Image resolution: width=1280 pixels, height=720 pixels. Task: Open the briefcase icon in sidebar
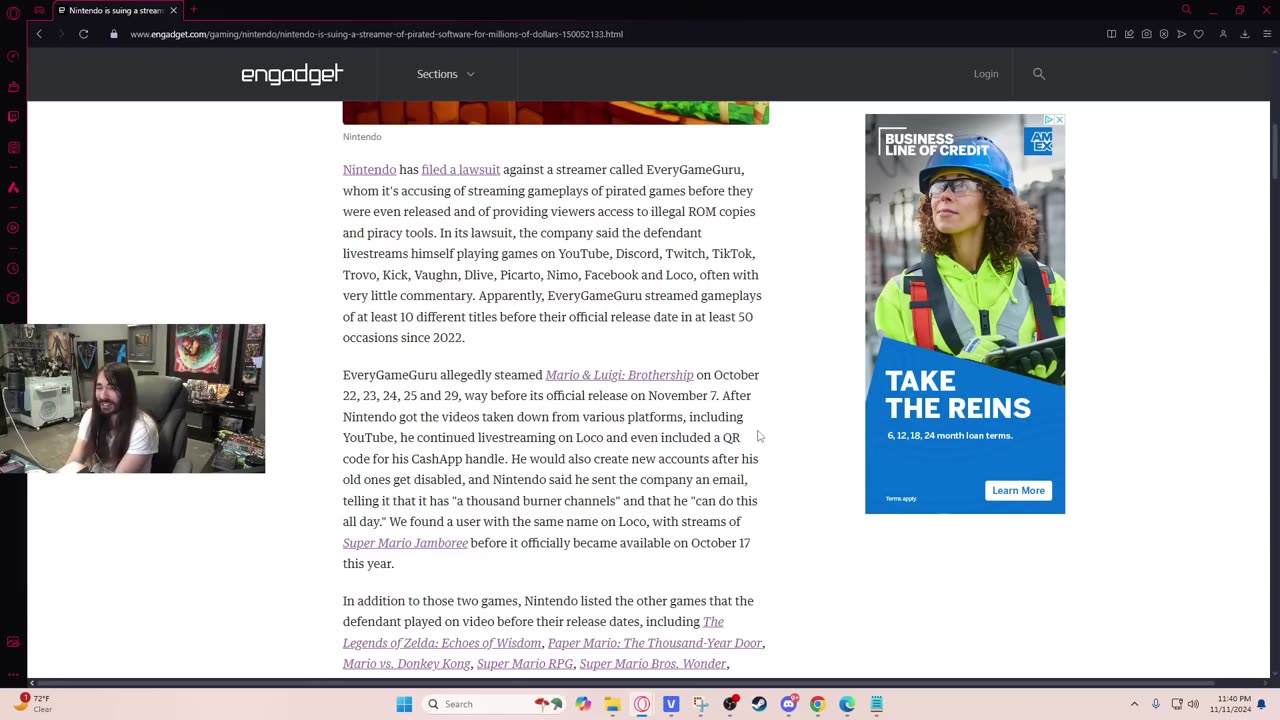click(x=13, y=87)
